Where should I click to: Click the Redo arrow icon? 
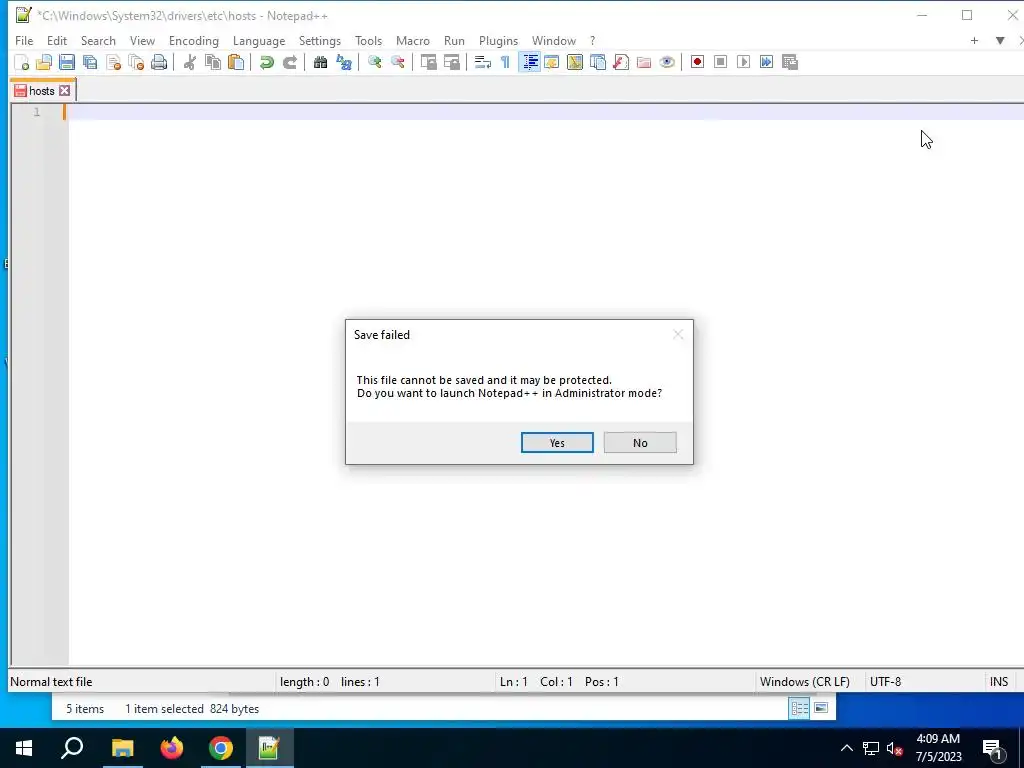[289, 62]
